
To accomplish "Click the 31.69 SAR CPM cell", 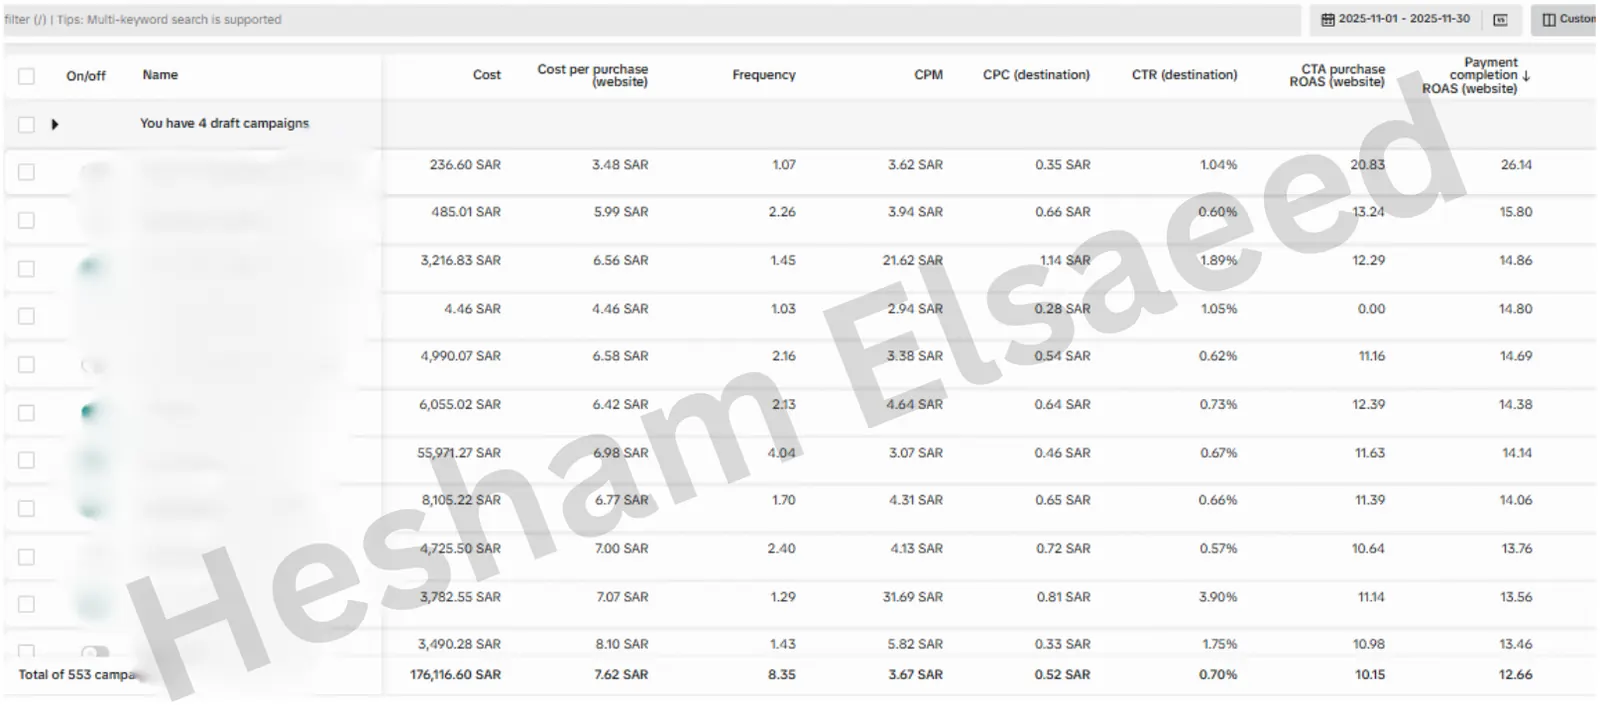I will pos(913,597).
